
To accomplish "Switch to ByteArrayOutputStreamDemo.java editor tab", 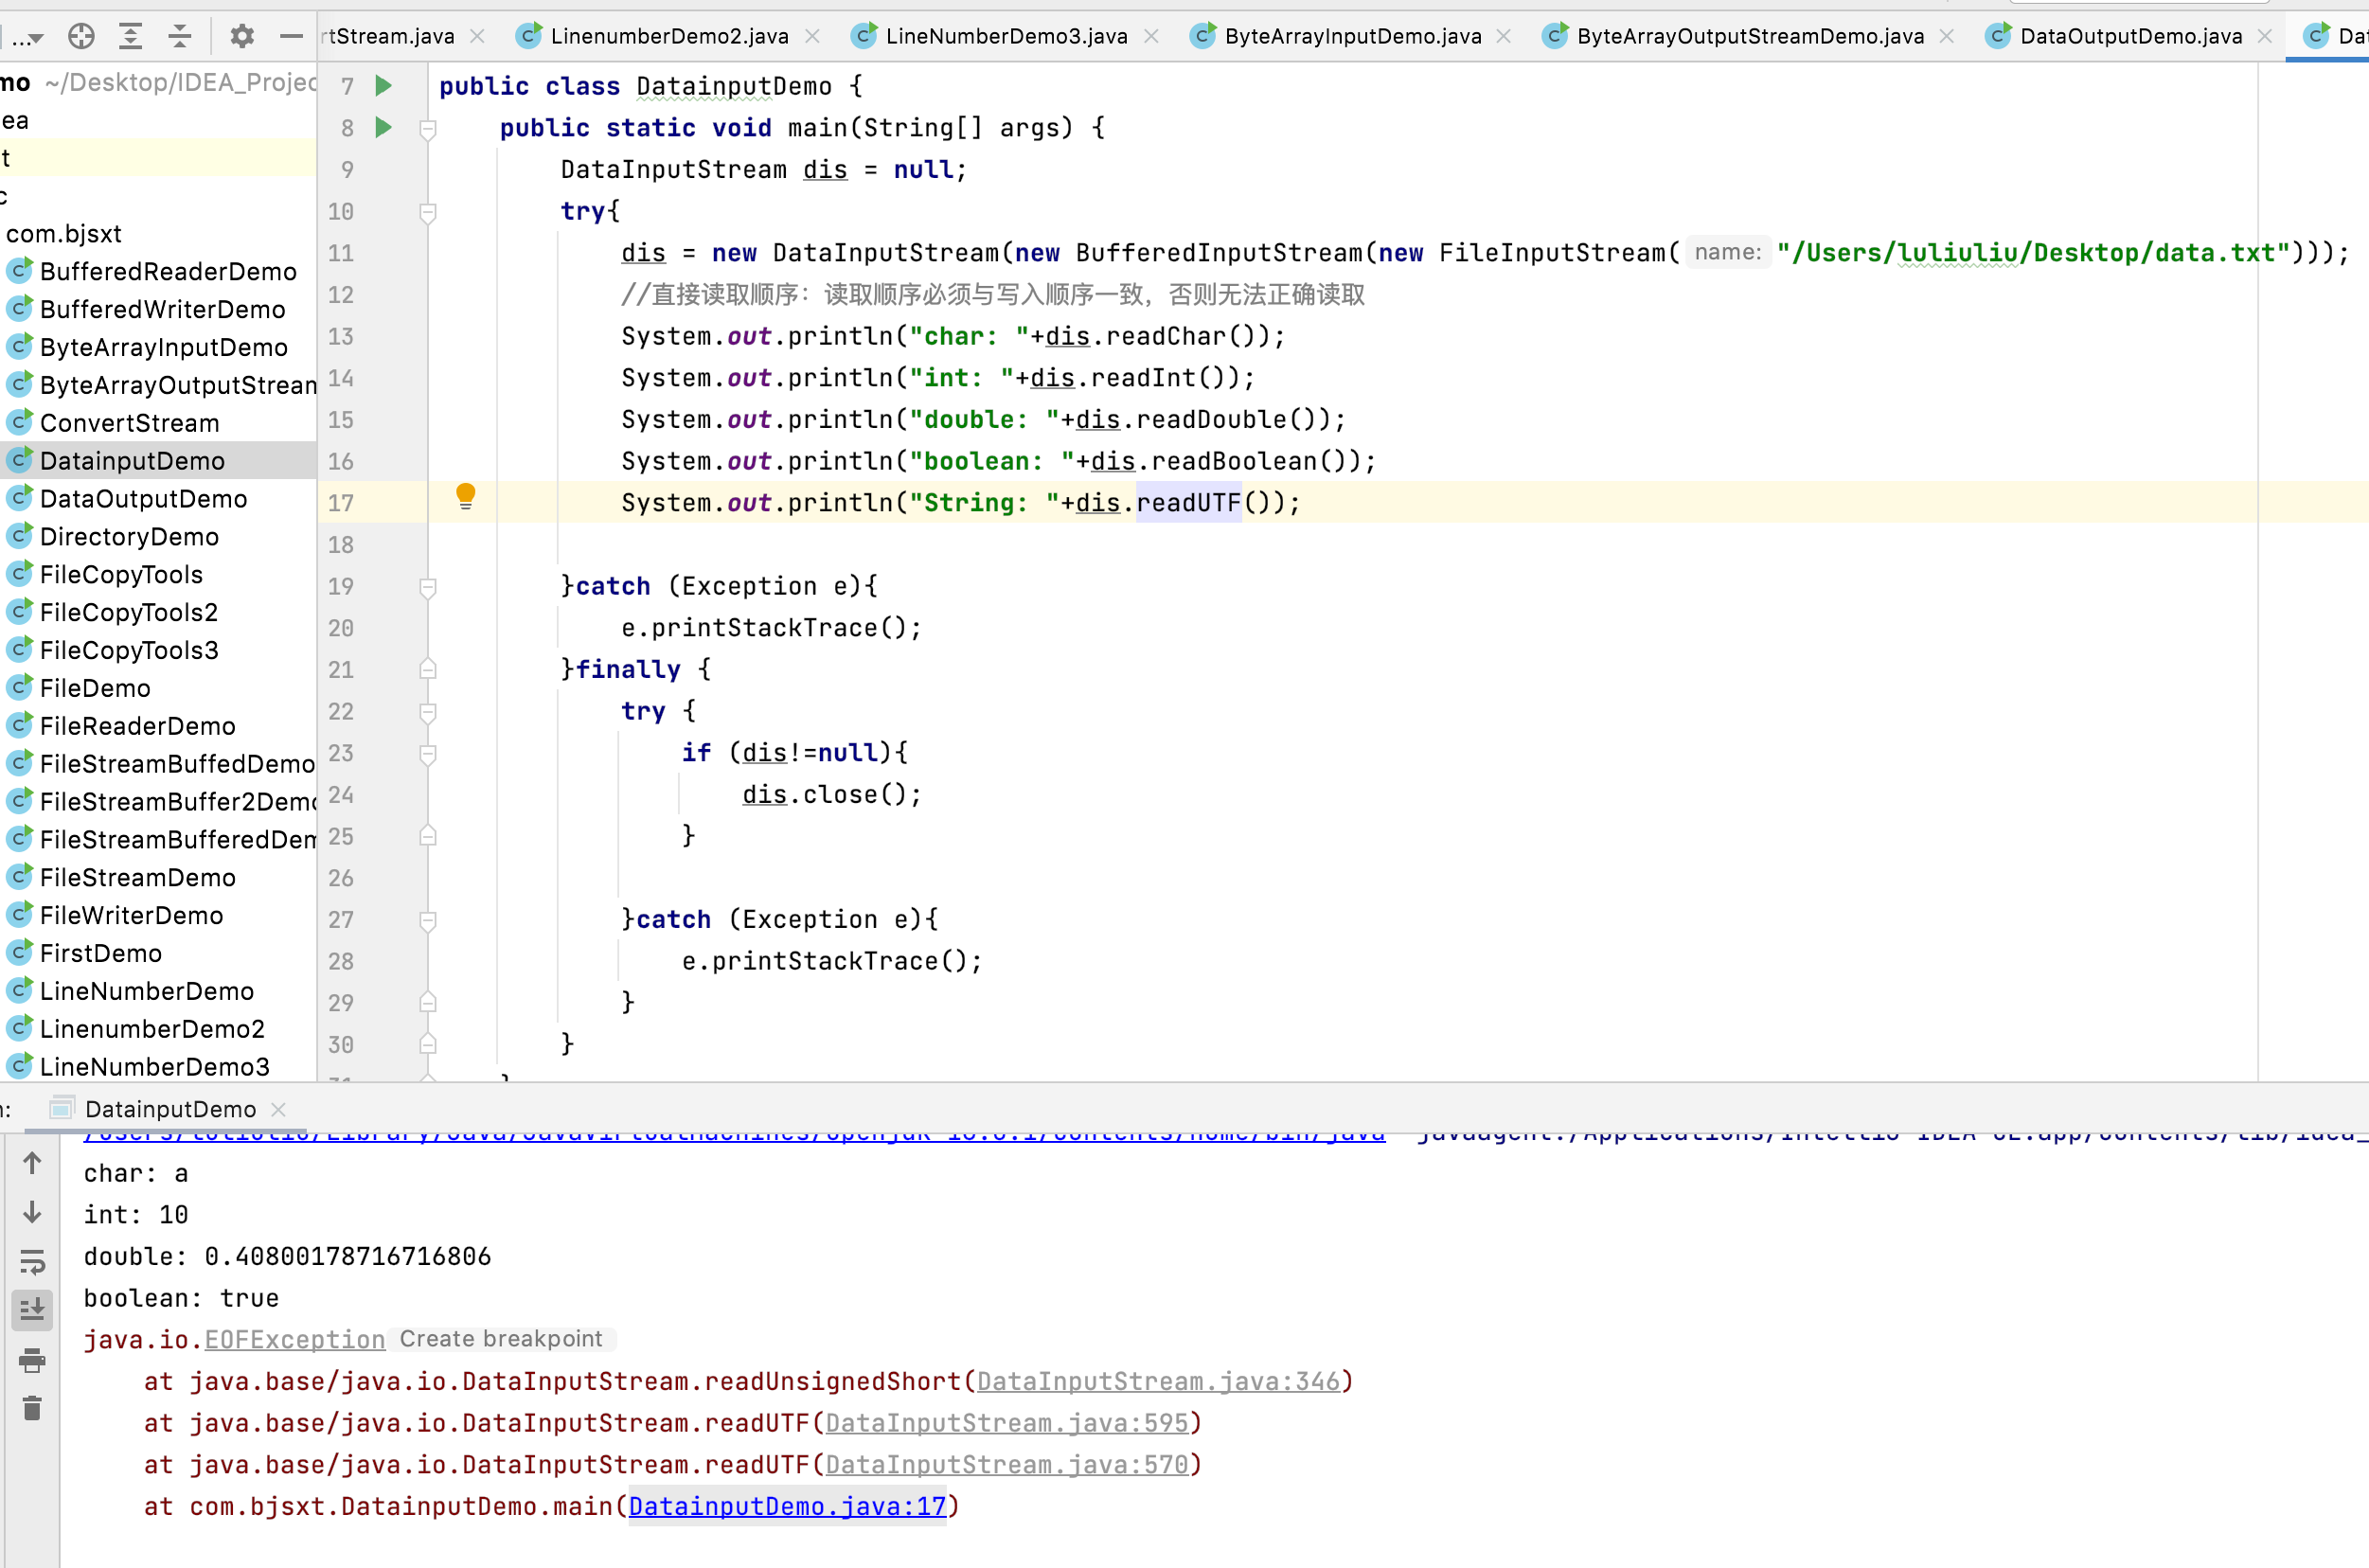I will pyautogui.click(x=1750, y=37).
